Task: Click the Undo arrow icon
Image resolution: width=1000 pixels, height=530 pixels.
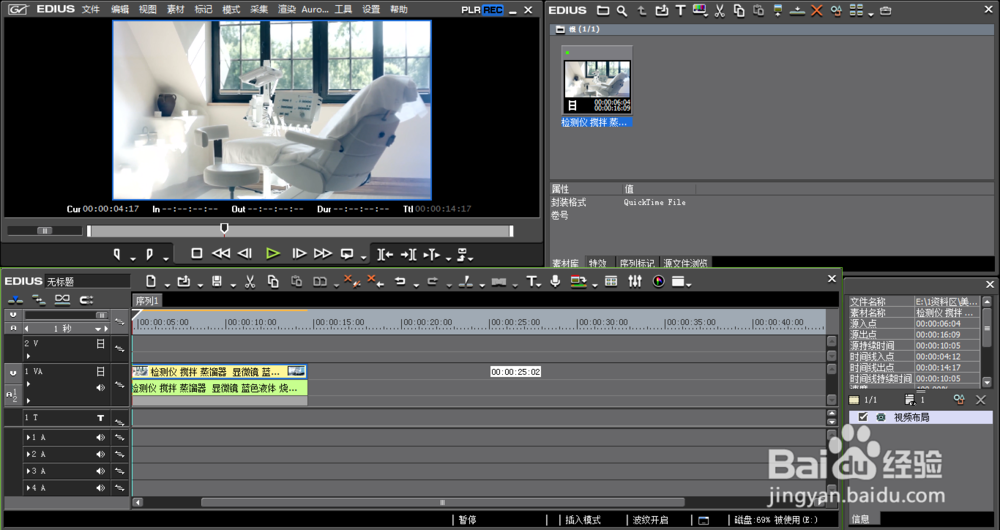Action: point(400,281)
